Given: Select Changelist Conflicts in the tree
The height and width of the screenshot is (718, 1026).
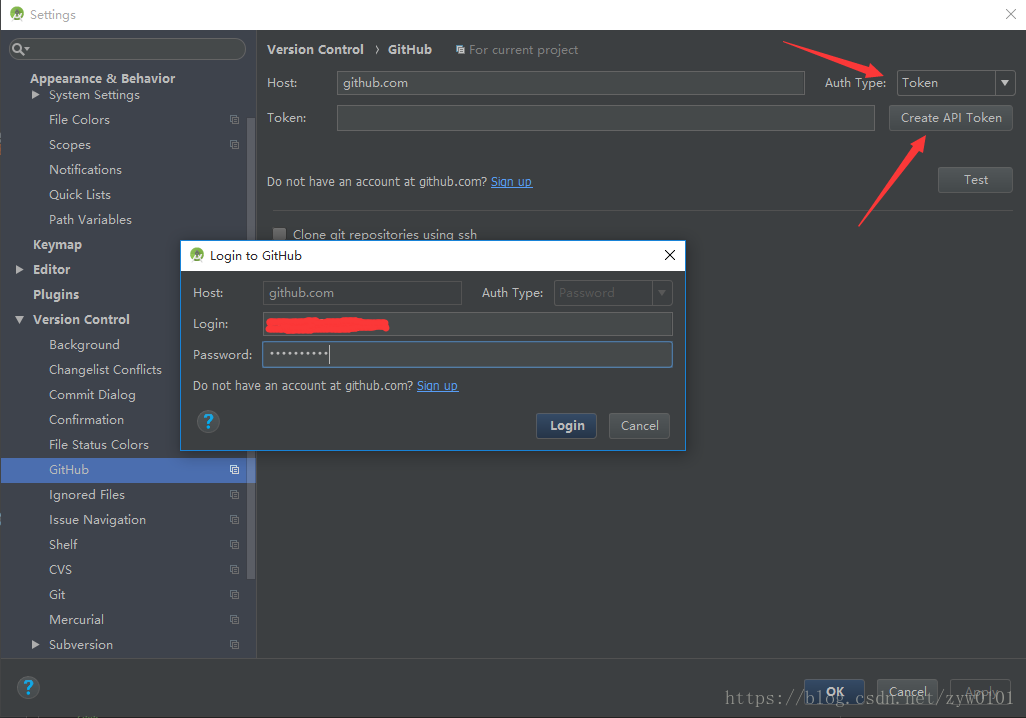Looking at the screenshot, I should (105, 370).
